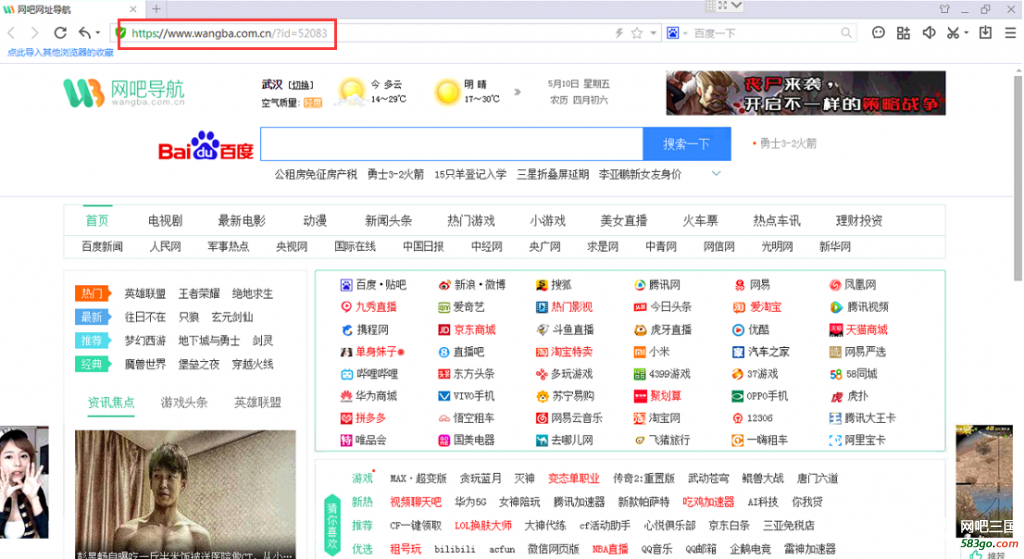Screen dimensions: 1024x559
Task: Click the NBA直播 link
Action: (x=610, y=549)
